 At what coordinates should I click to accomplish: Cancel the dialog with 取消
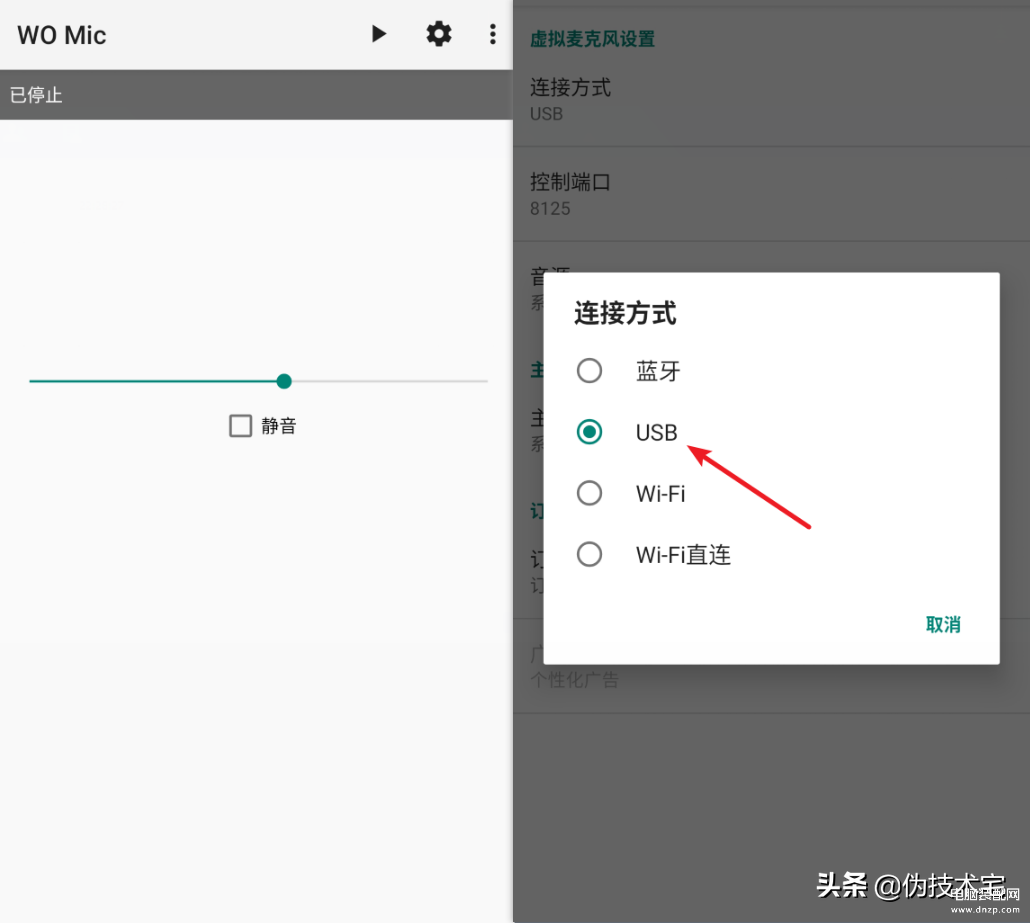pos(943,624)
